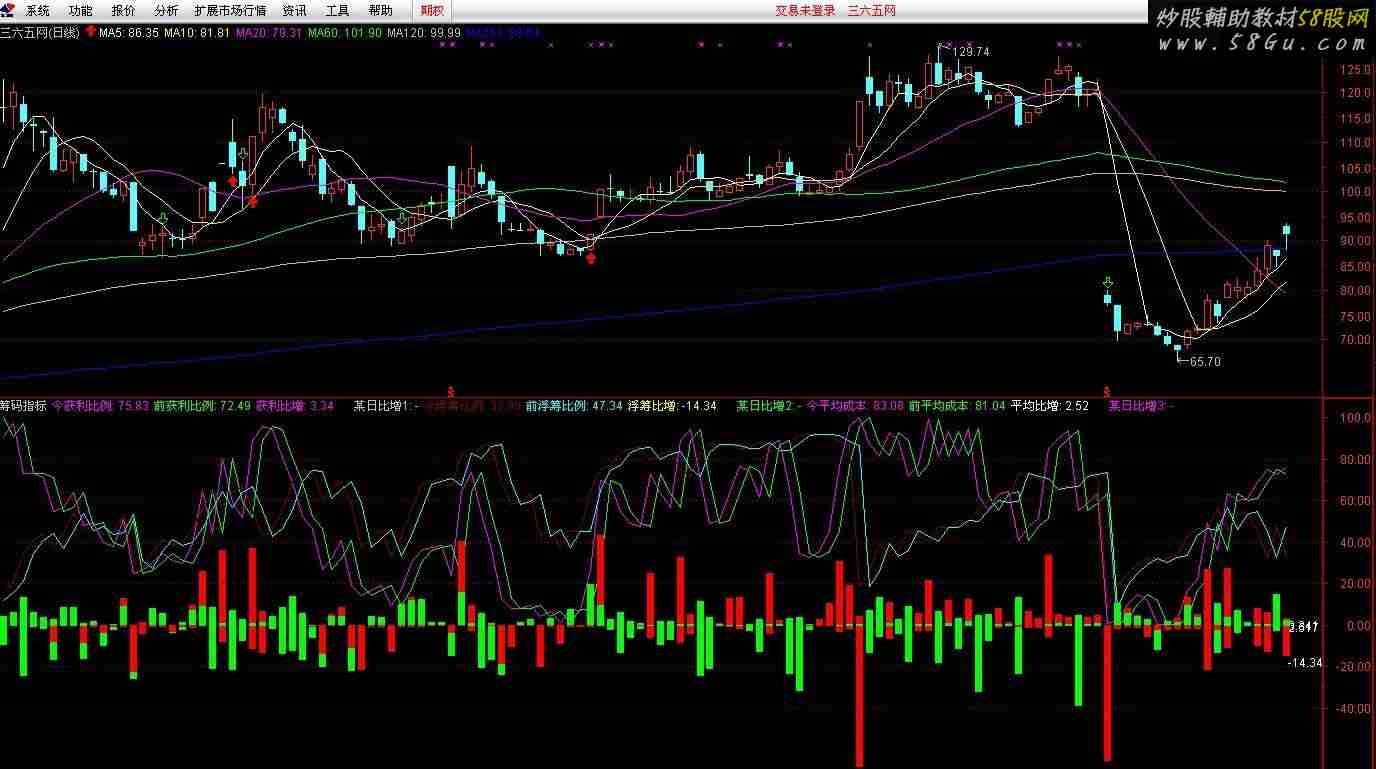Click the 期权 button in menu bar
The height and width of the screenshot is (769, 1376).
click(432, 11)
